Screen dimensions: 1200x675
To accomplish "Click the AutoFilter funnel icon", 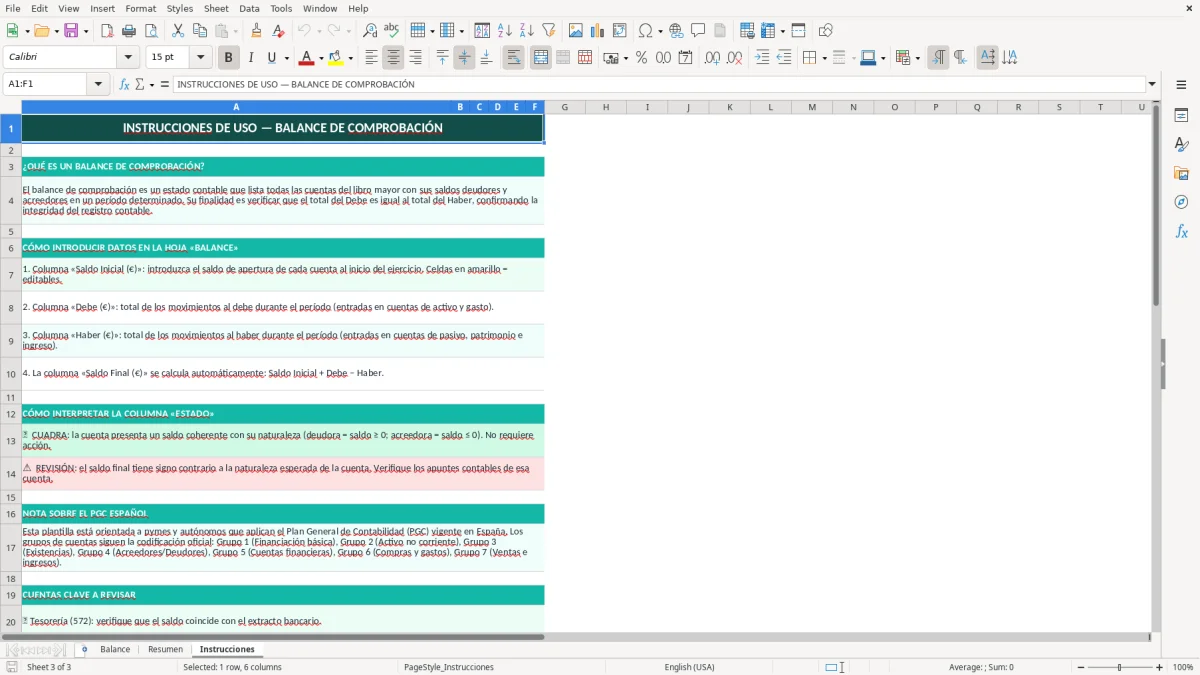I will coord(549,31).
